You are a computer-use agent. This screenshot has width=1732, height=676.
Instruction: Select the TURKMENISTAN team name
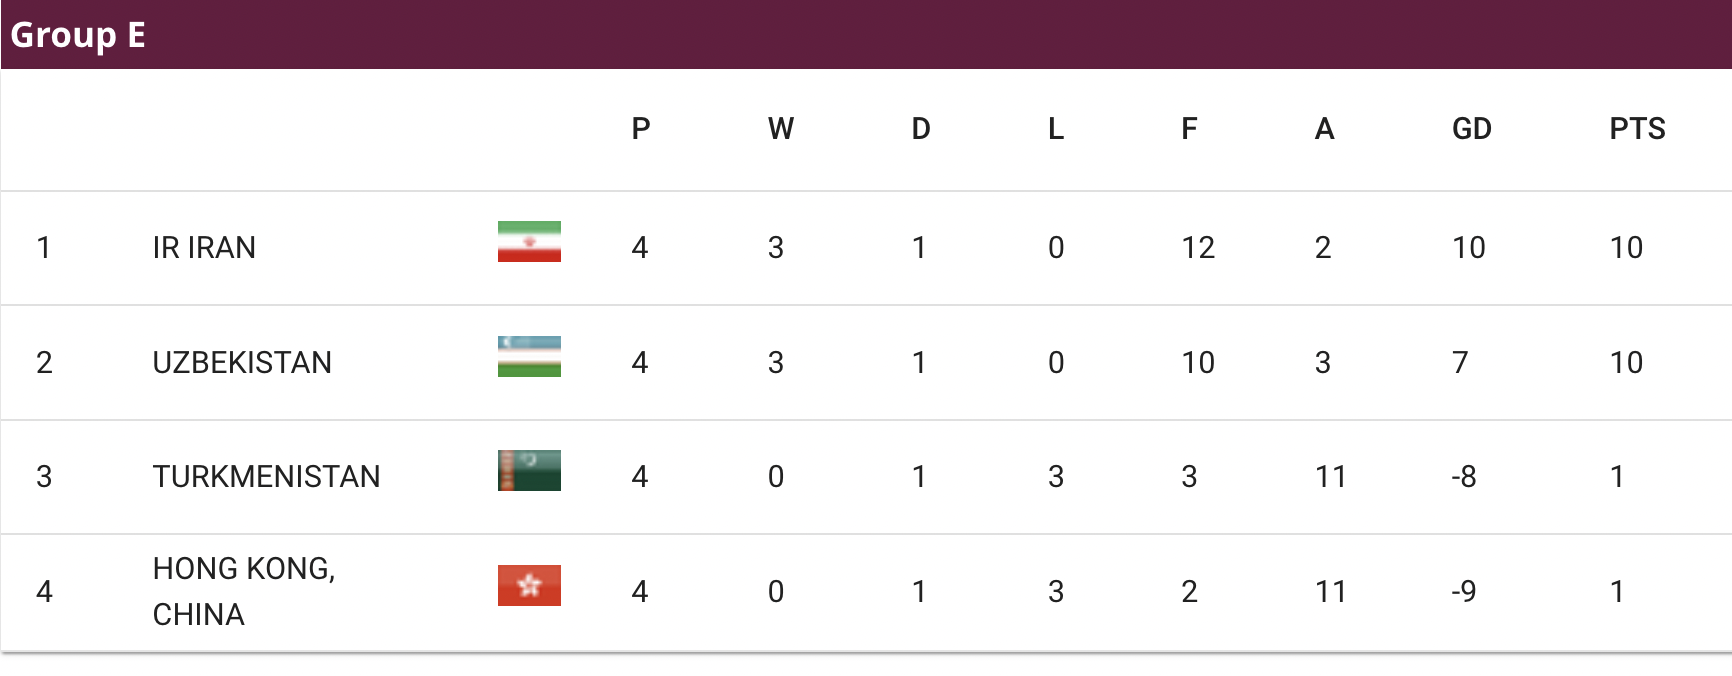point(266,476)
